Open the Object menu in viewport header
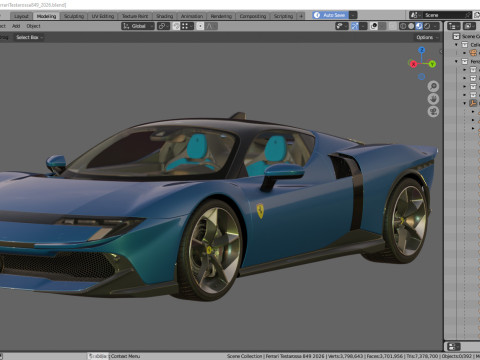This screenshot has width=480, height=360. 33,26
